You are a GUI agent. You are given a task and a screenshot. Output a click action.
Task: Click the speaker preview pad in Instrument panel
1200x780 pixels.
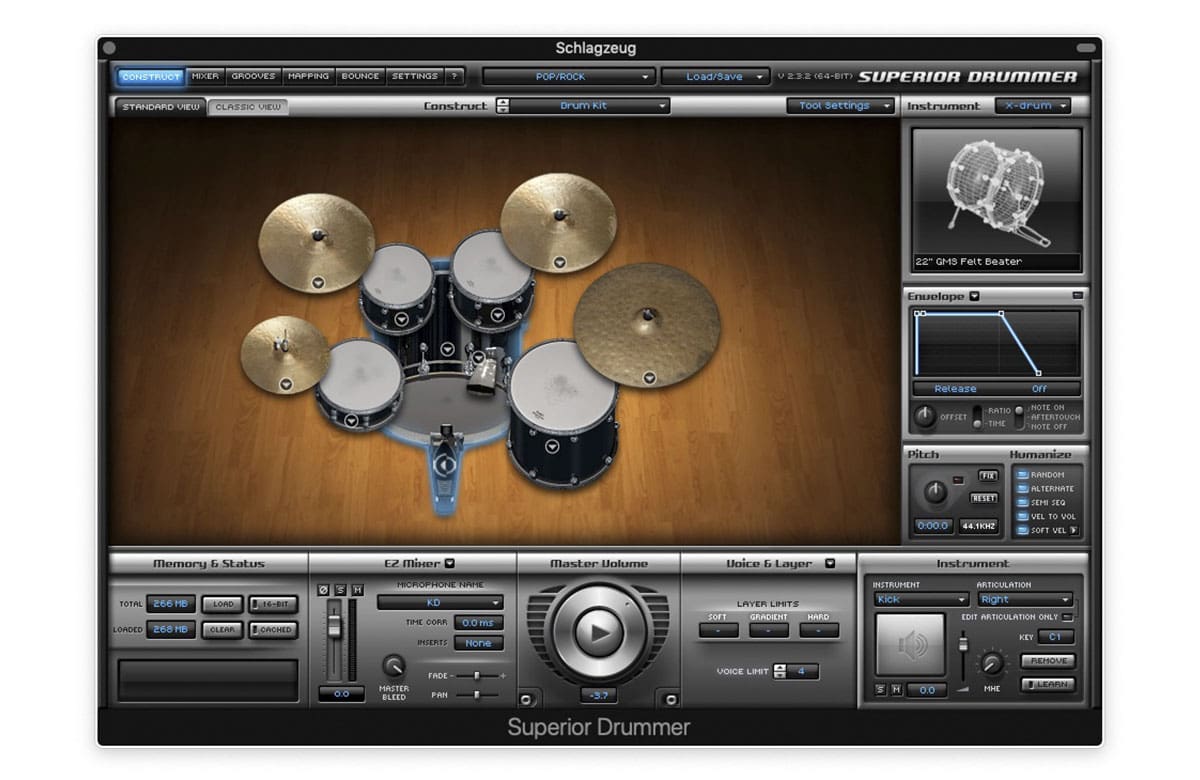tap(910, 645)
